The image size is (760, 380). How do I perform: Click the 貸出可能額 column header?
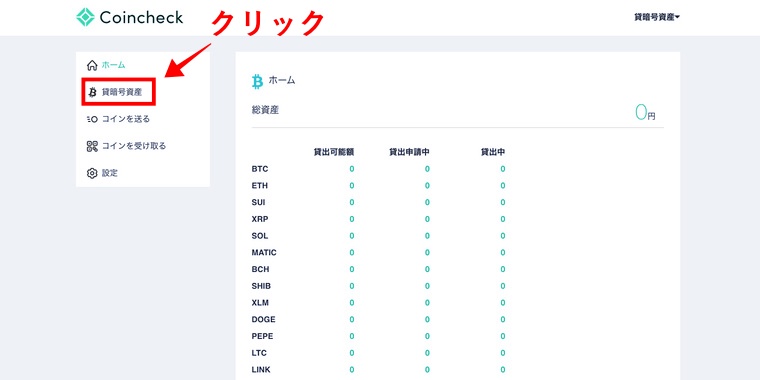[x=334, y=152]
